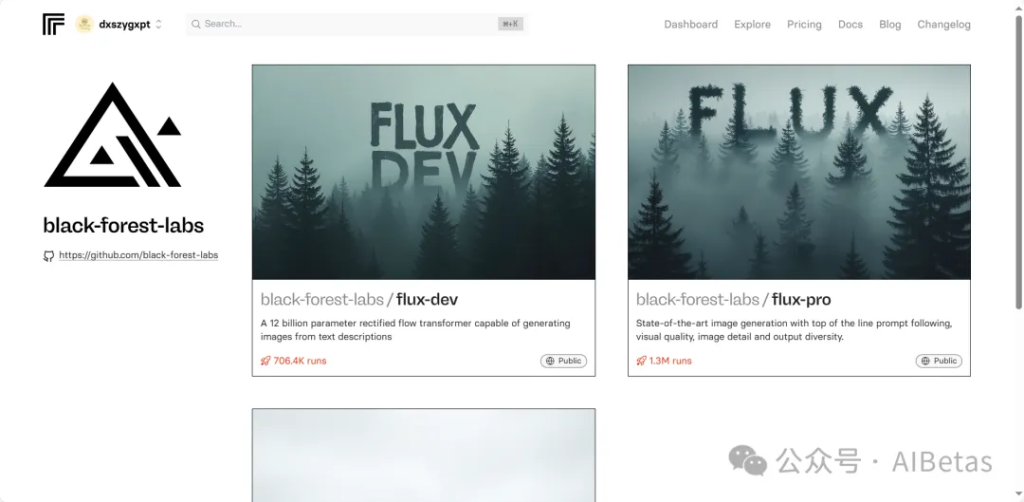The width and height of the screenshot is (1024, 502).
Task: Expand the dxszygxpt account switcher
Action: point(159,24)
